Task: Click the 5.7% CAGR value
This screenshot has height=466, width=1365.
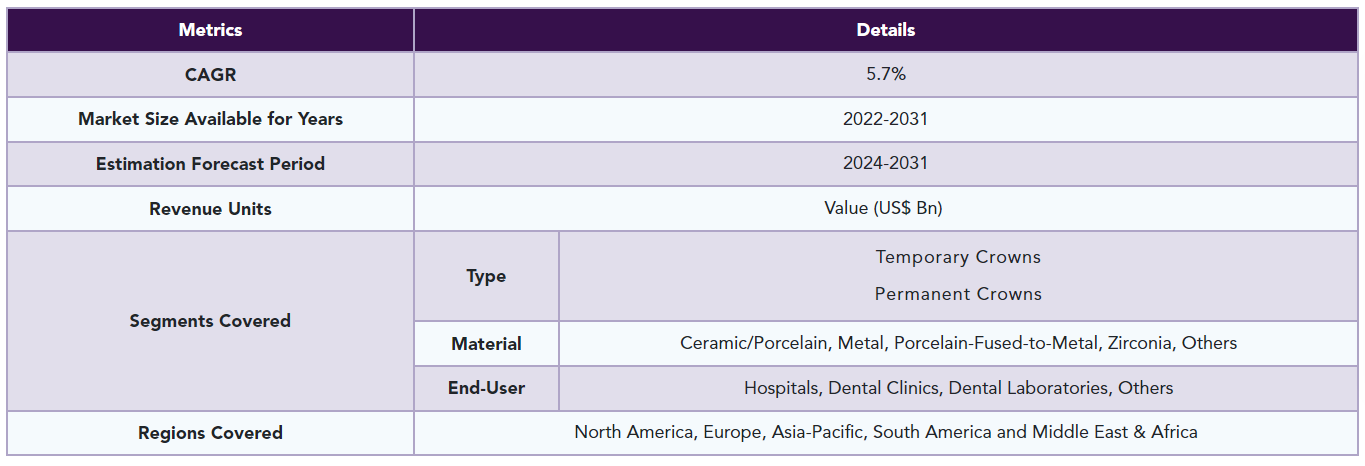Action: pyautogui.click(x=886, y=75)
